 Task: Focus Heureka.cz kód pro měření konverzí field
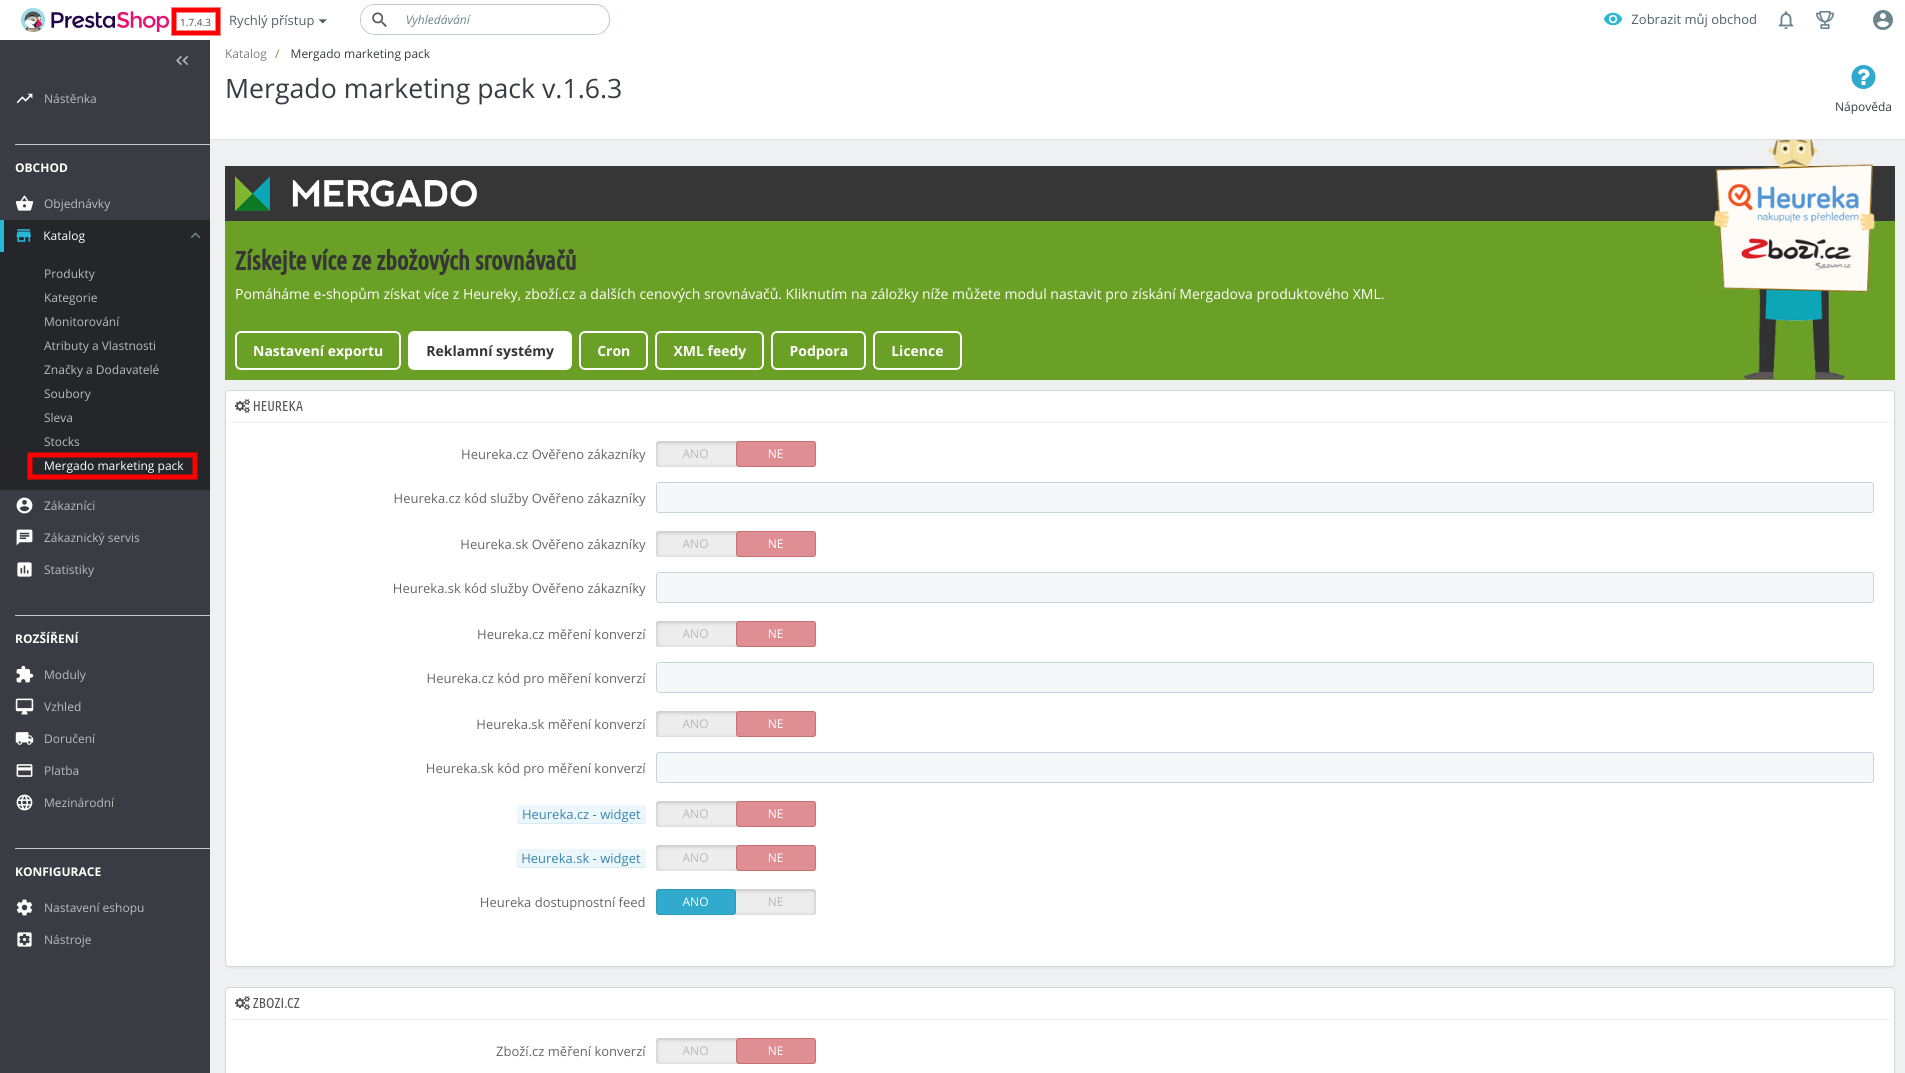point(1264,678)
